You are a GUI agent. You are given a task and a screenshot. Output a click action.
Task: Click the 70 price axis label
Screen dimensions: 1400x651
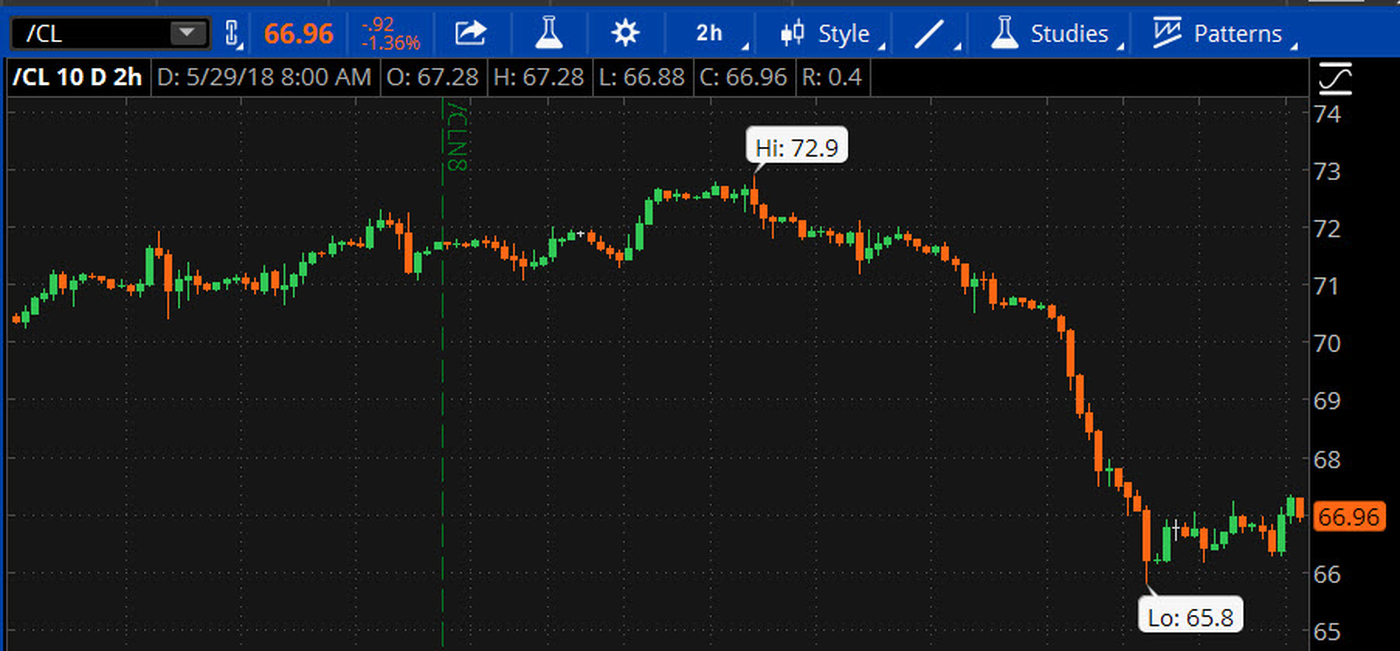[1326, 343]
